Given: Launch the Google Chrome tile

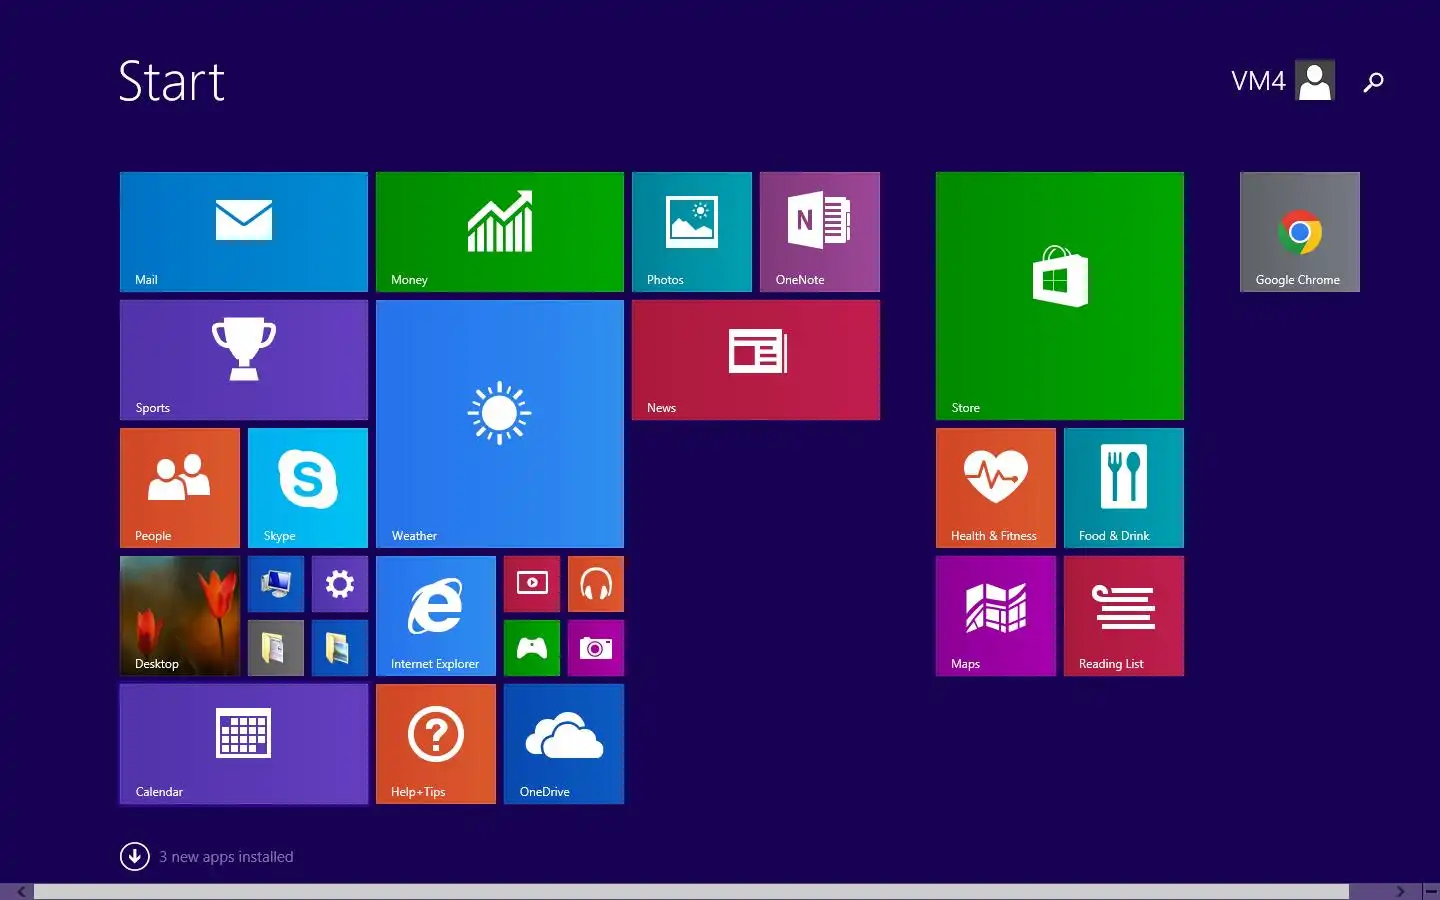Looking at the screenshot, I should coord(1300,232).
